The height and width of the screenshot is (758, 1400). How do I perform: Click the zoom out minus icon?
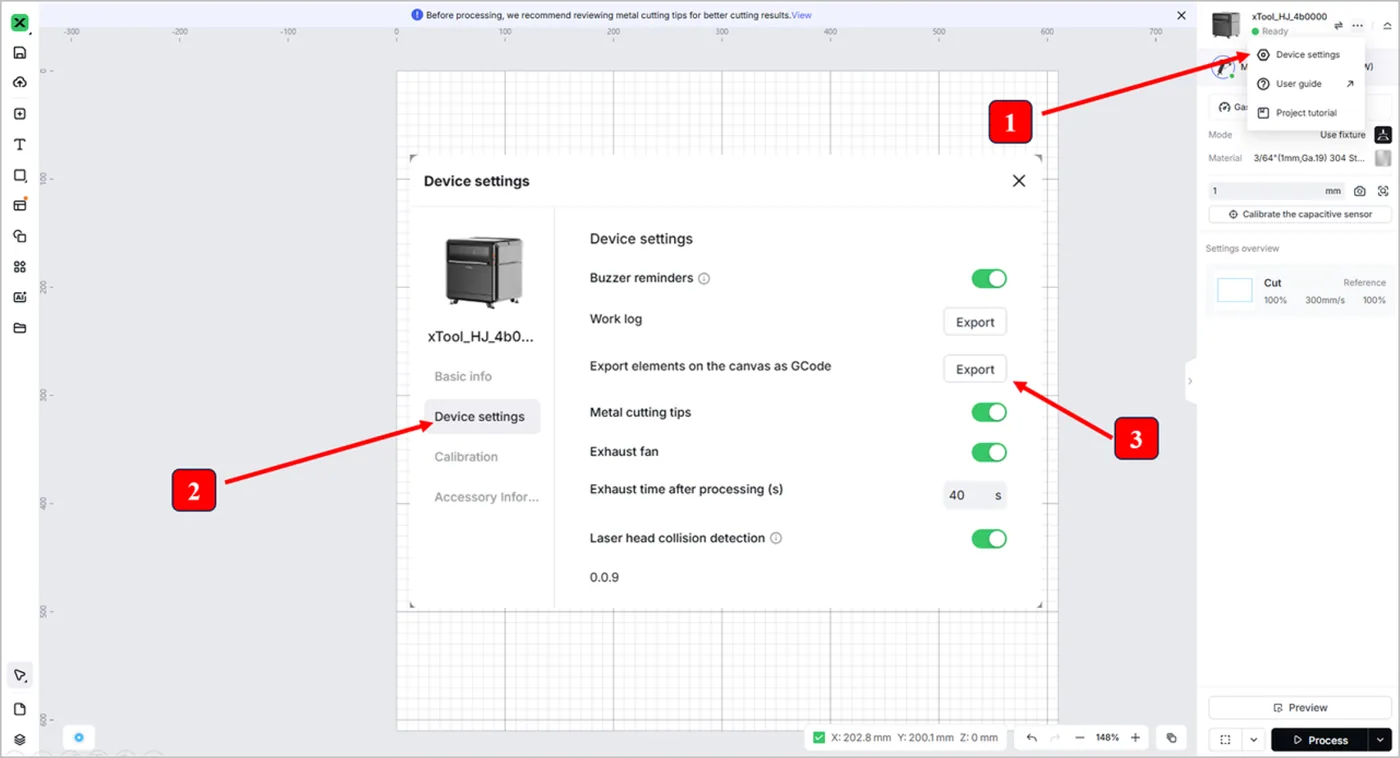pos(1080,738)
